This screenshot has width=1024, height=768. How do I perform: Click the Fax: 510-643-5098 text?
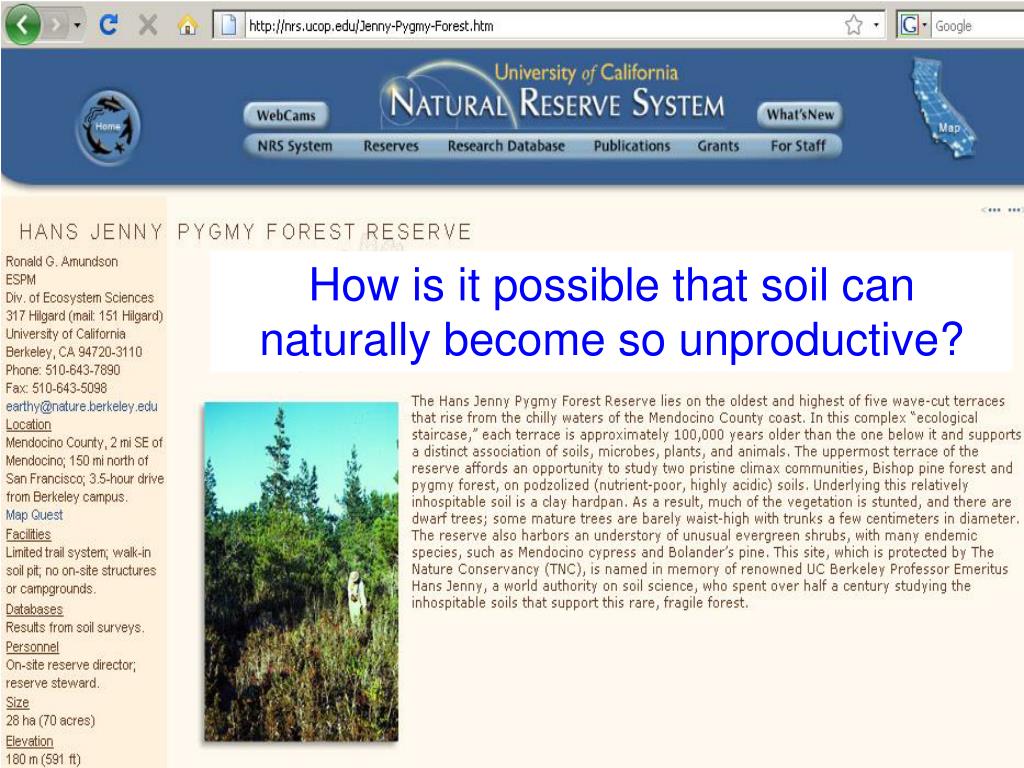pyautogui.click(x=56, y=388)
